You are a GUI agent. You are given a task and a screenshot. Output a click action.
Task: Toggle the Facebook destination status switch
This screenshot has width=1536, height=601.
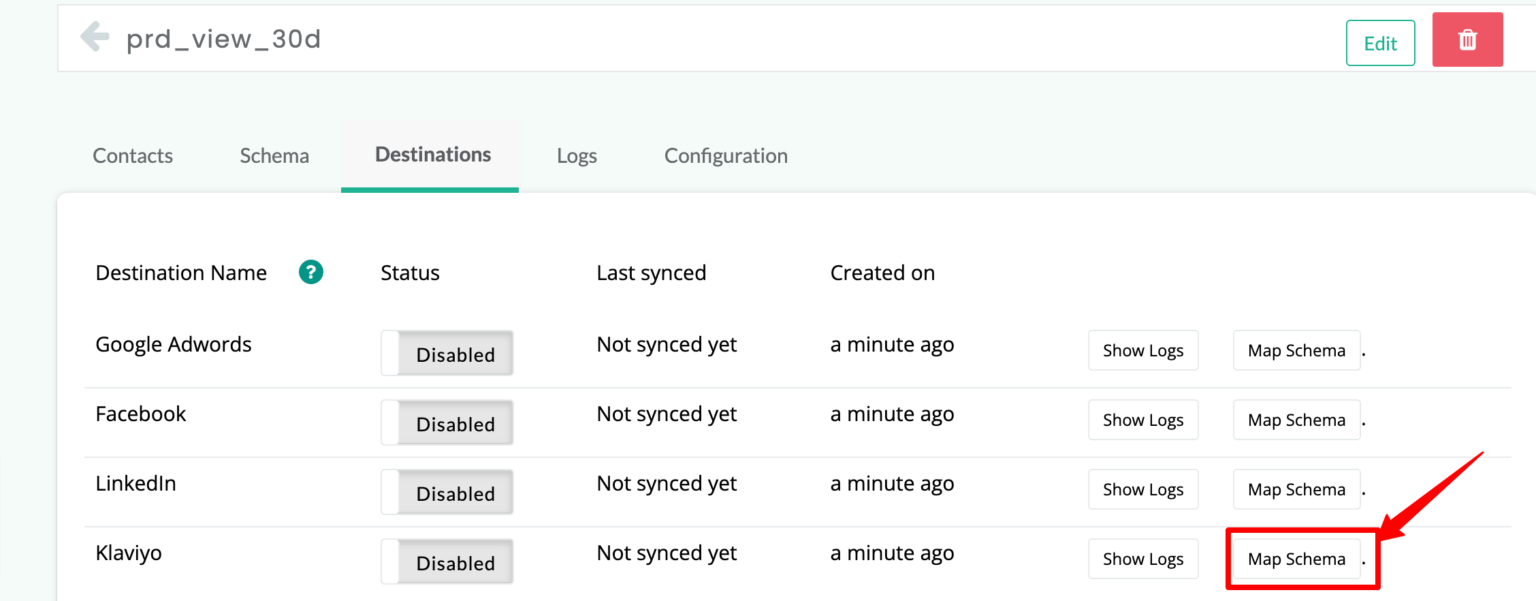coord(447,422)
